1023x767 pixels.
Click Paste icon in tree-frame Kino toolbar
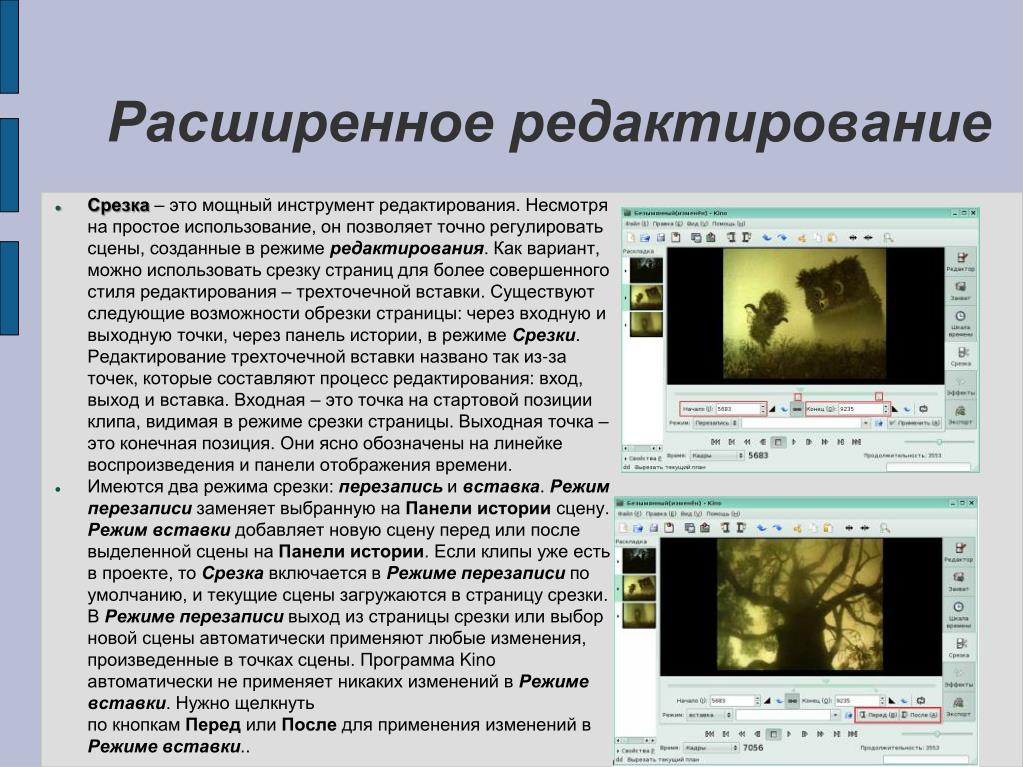click(827, 528)
